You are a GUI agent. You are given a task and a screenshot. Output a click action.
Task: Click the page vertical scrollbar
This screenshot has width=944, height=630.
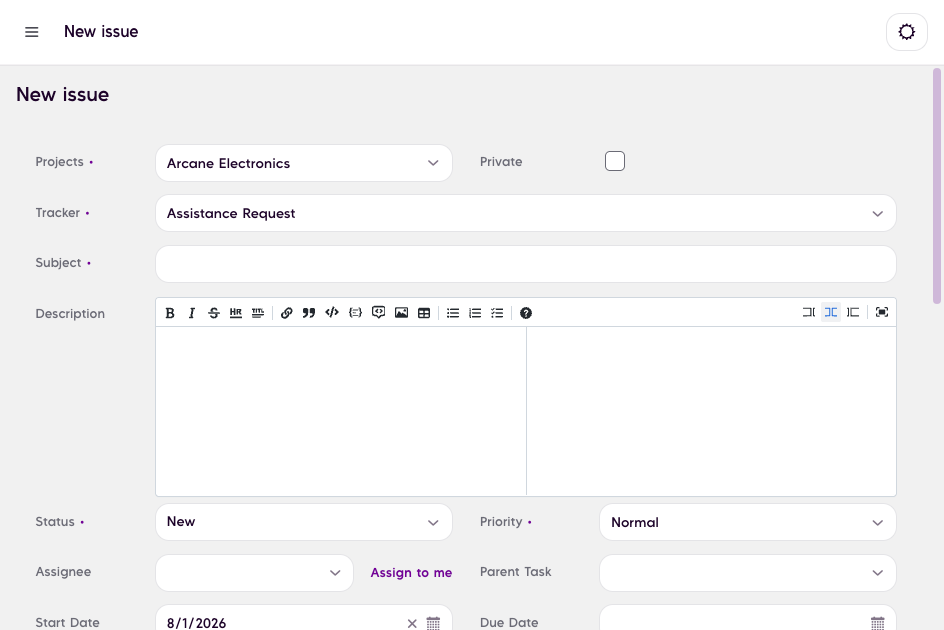click(x=937, y=186)
